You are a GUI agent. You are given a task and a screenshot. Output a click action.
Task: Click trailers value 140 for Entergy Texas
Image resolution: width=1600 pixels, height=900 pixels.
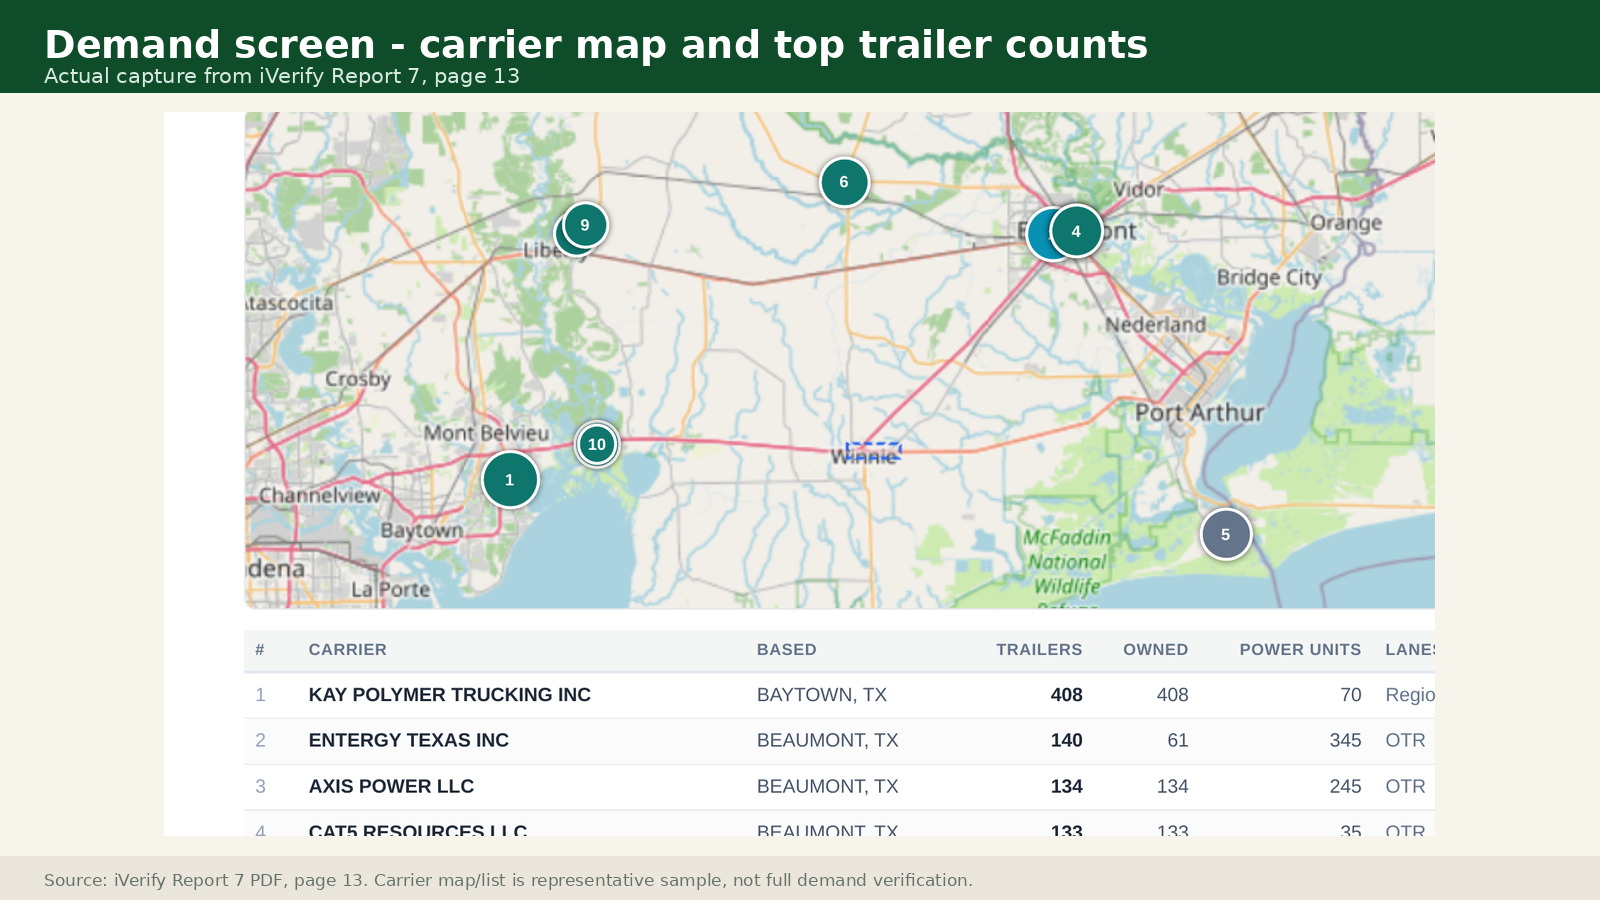[1066, 741]
